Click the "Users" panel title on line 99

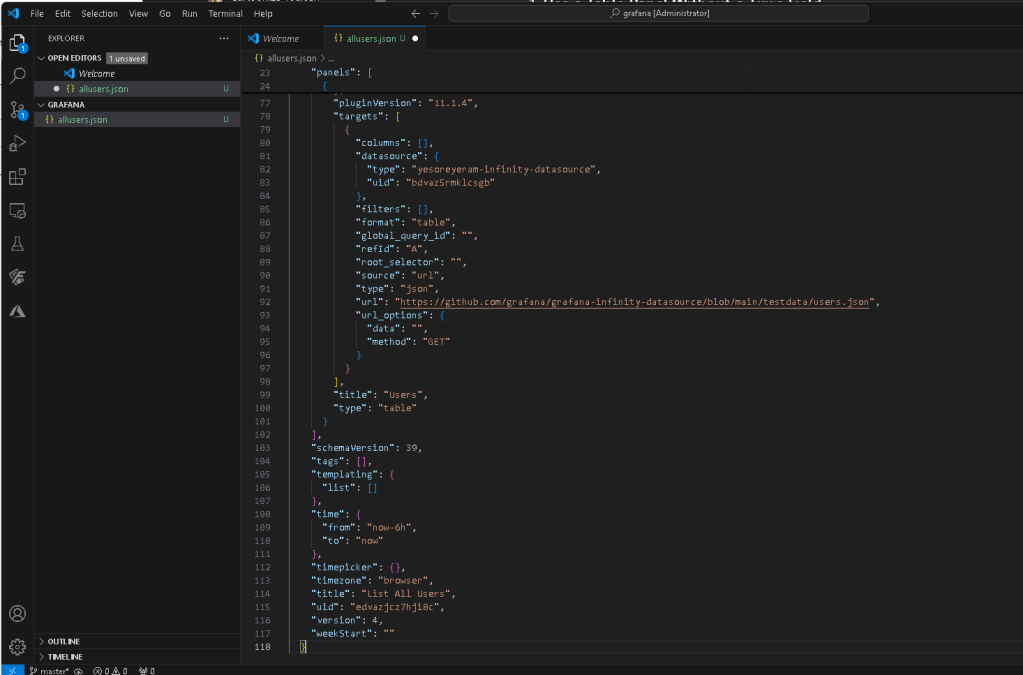pyautogui.click(x=403, y=395)
